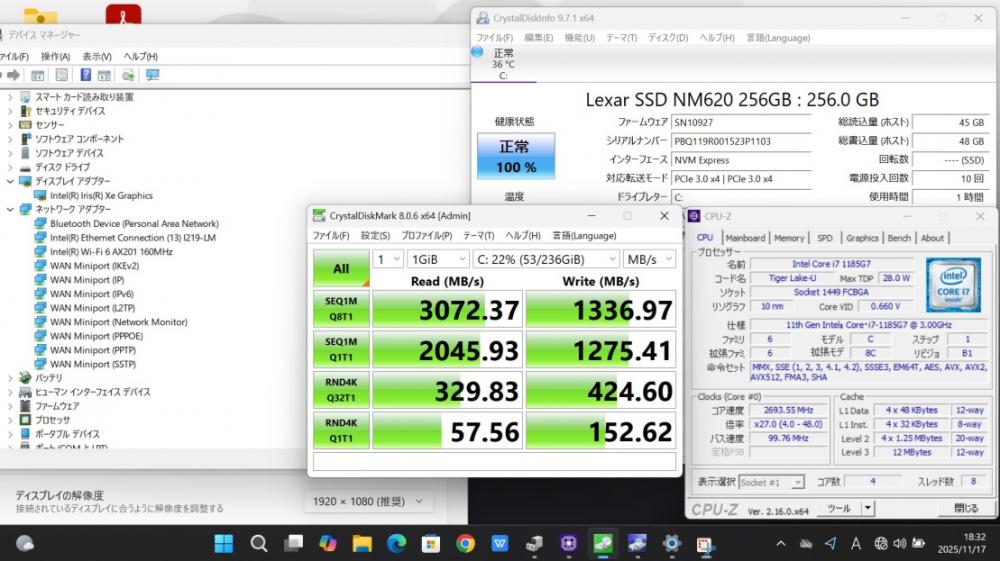
Task: Open Google Chrome from the taskbar
Action: (465, 543)
